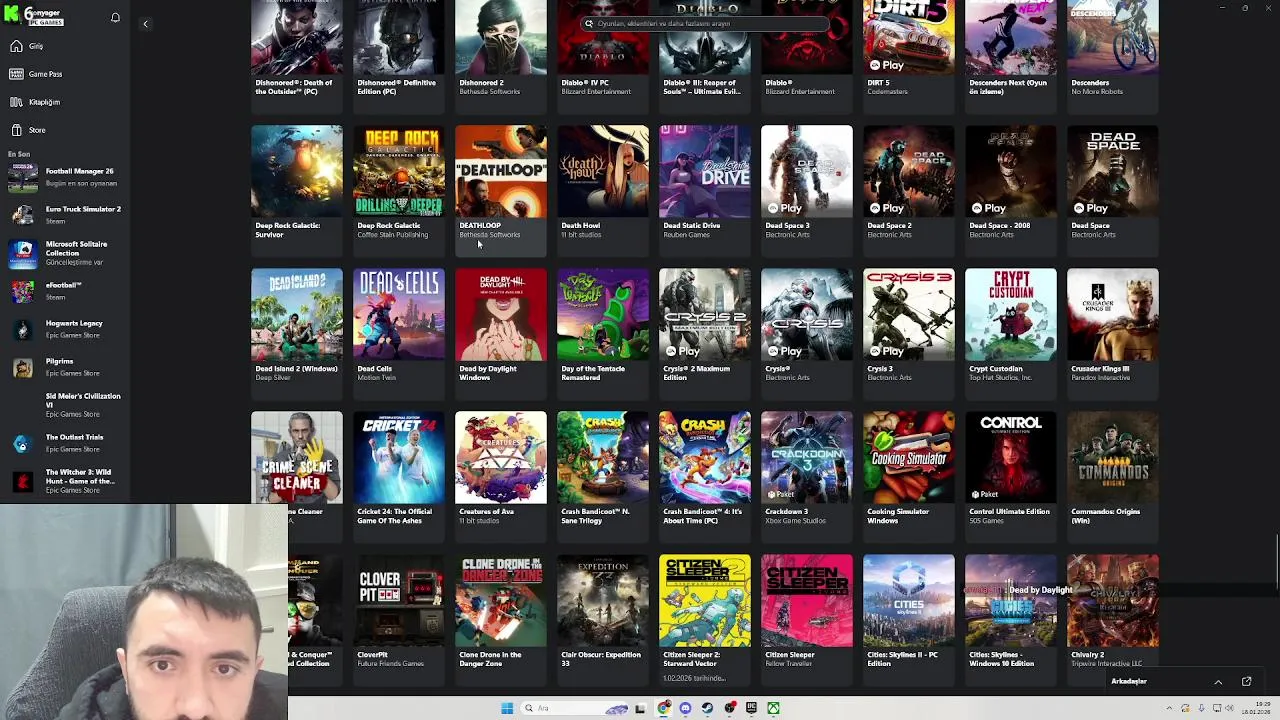The image size is (1280, 720).
Task: Play DIRT 5 via Play button
Action: pyautogui.click(x=887, y=65)
